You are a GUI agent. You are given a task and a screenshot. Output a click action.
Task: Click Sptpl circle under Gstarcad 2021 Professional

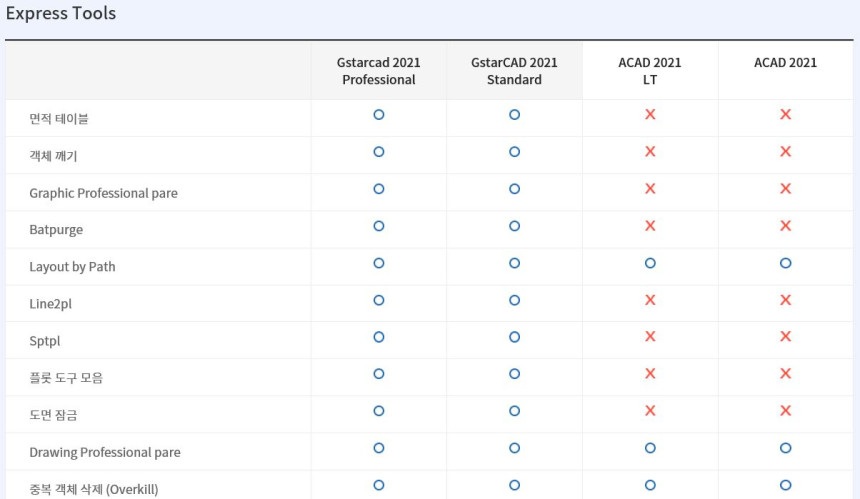378,337
